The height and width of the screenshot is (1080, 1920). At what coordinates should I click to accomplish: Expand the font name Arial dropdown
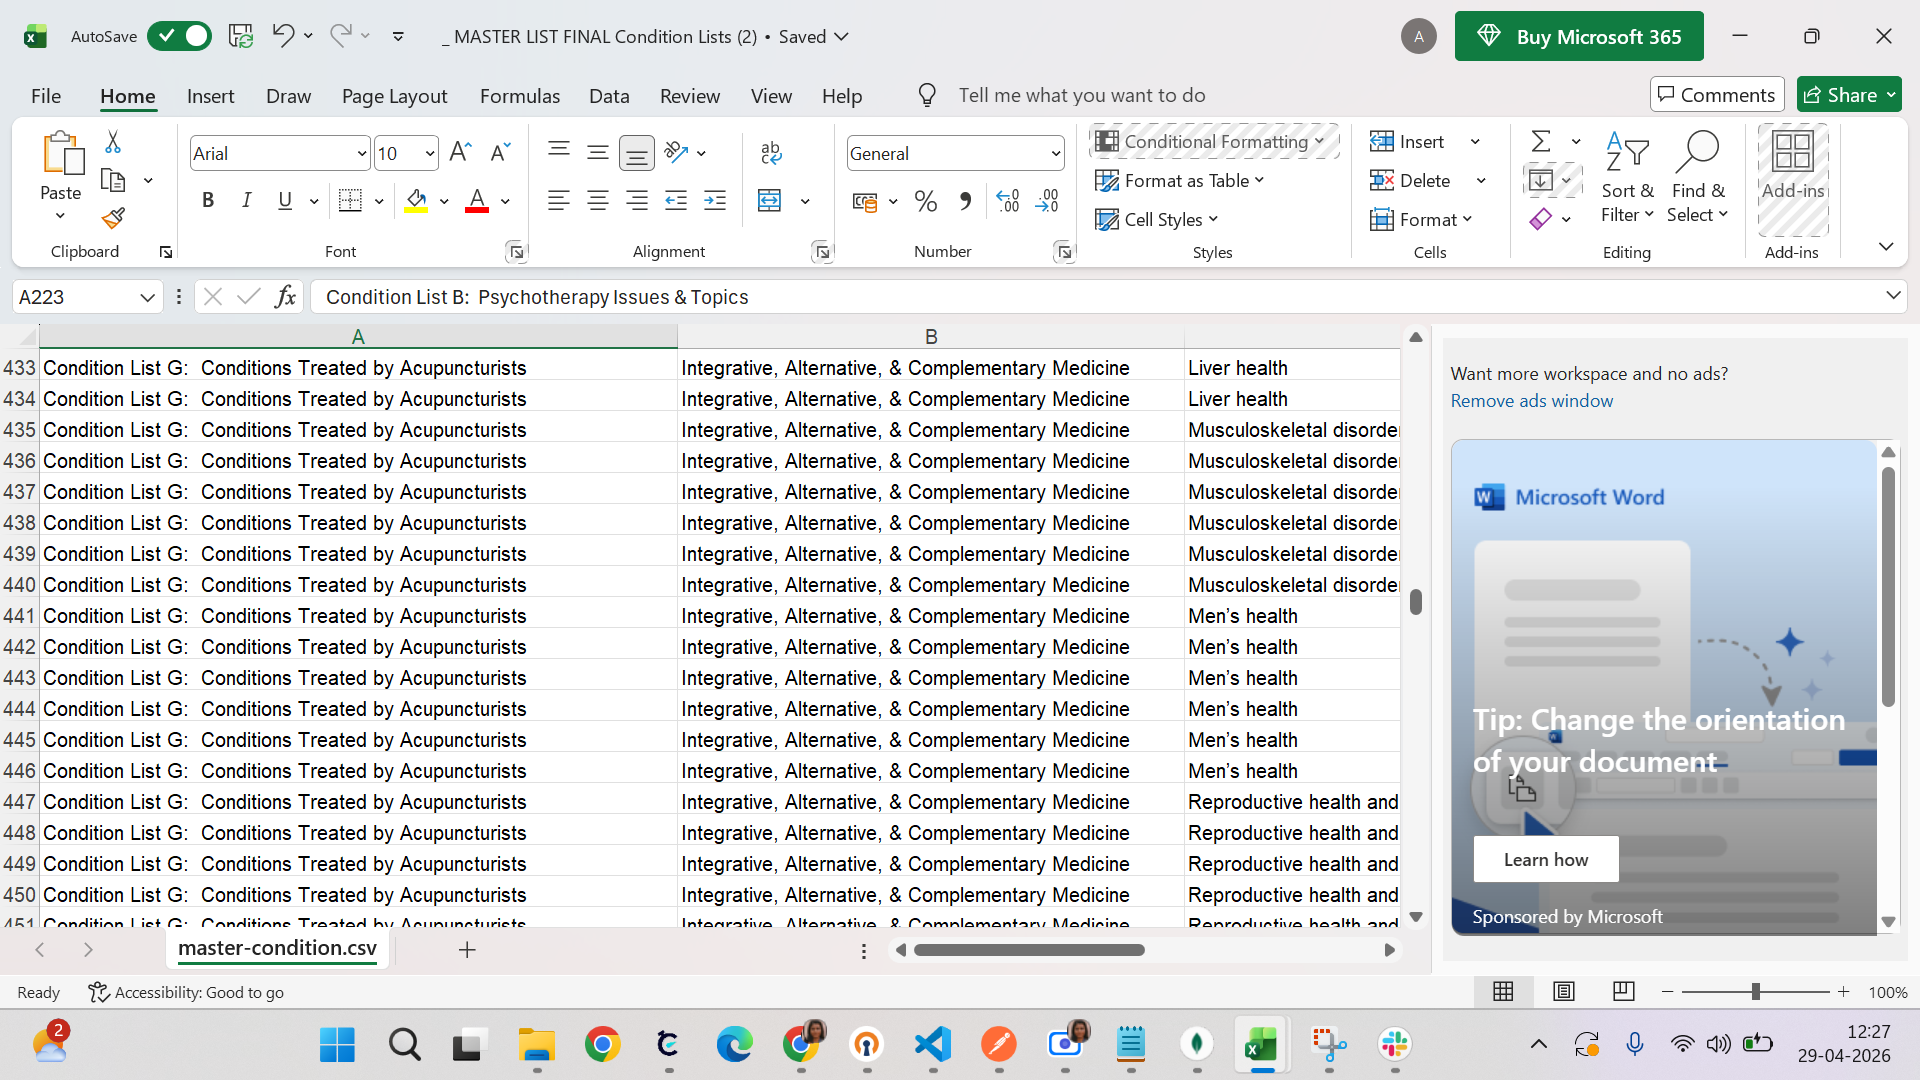point(362,153)
